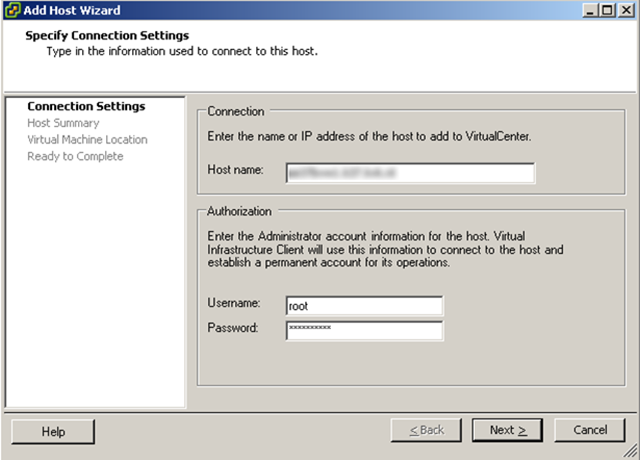Click the Username label
Image resolution: width=640 pixels, height=460 pixels.
click(233, 303)
